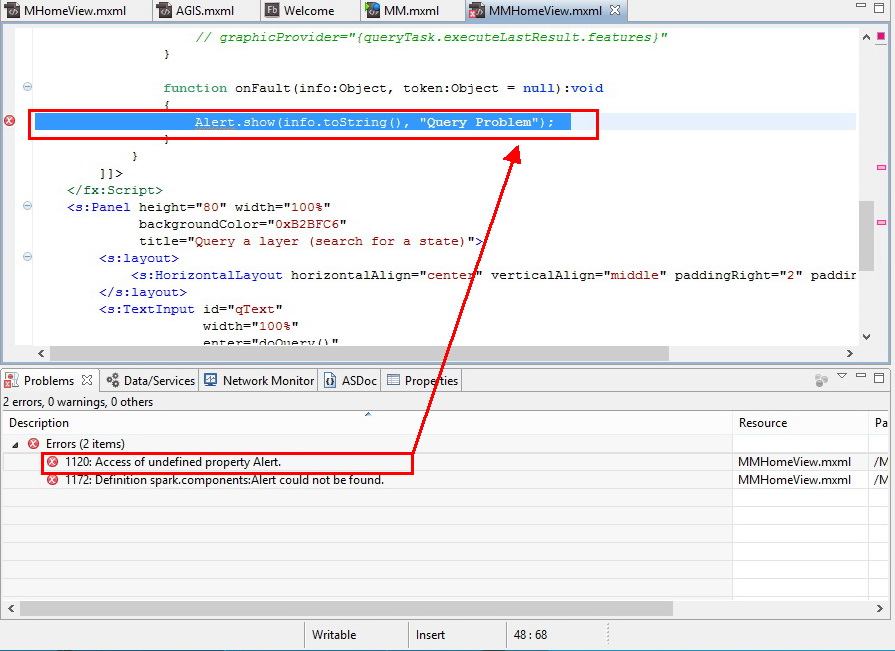Viewport: 895px width, 651px height.
Task: Collapse the Errors (2 items) tree node
Action: [x=15, y=443]
